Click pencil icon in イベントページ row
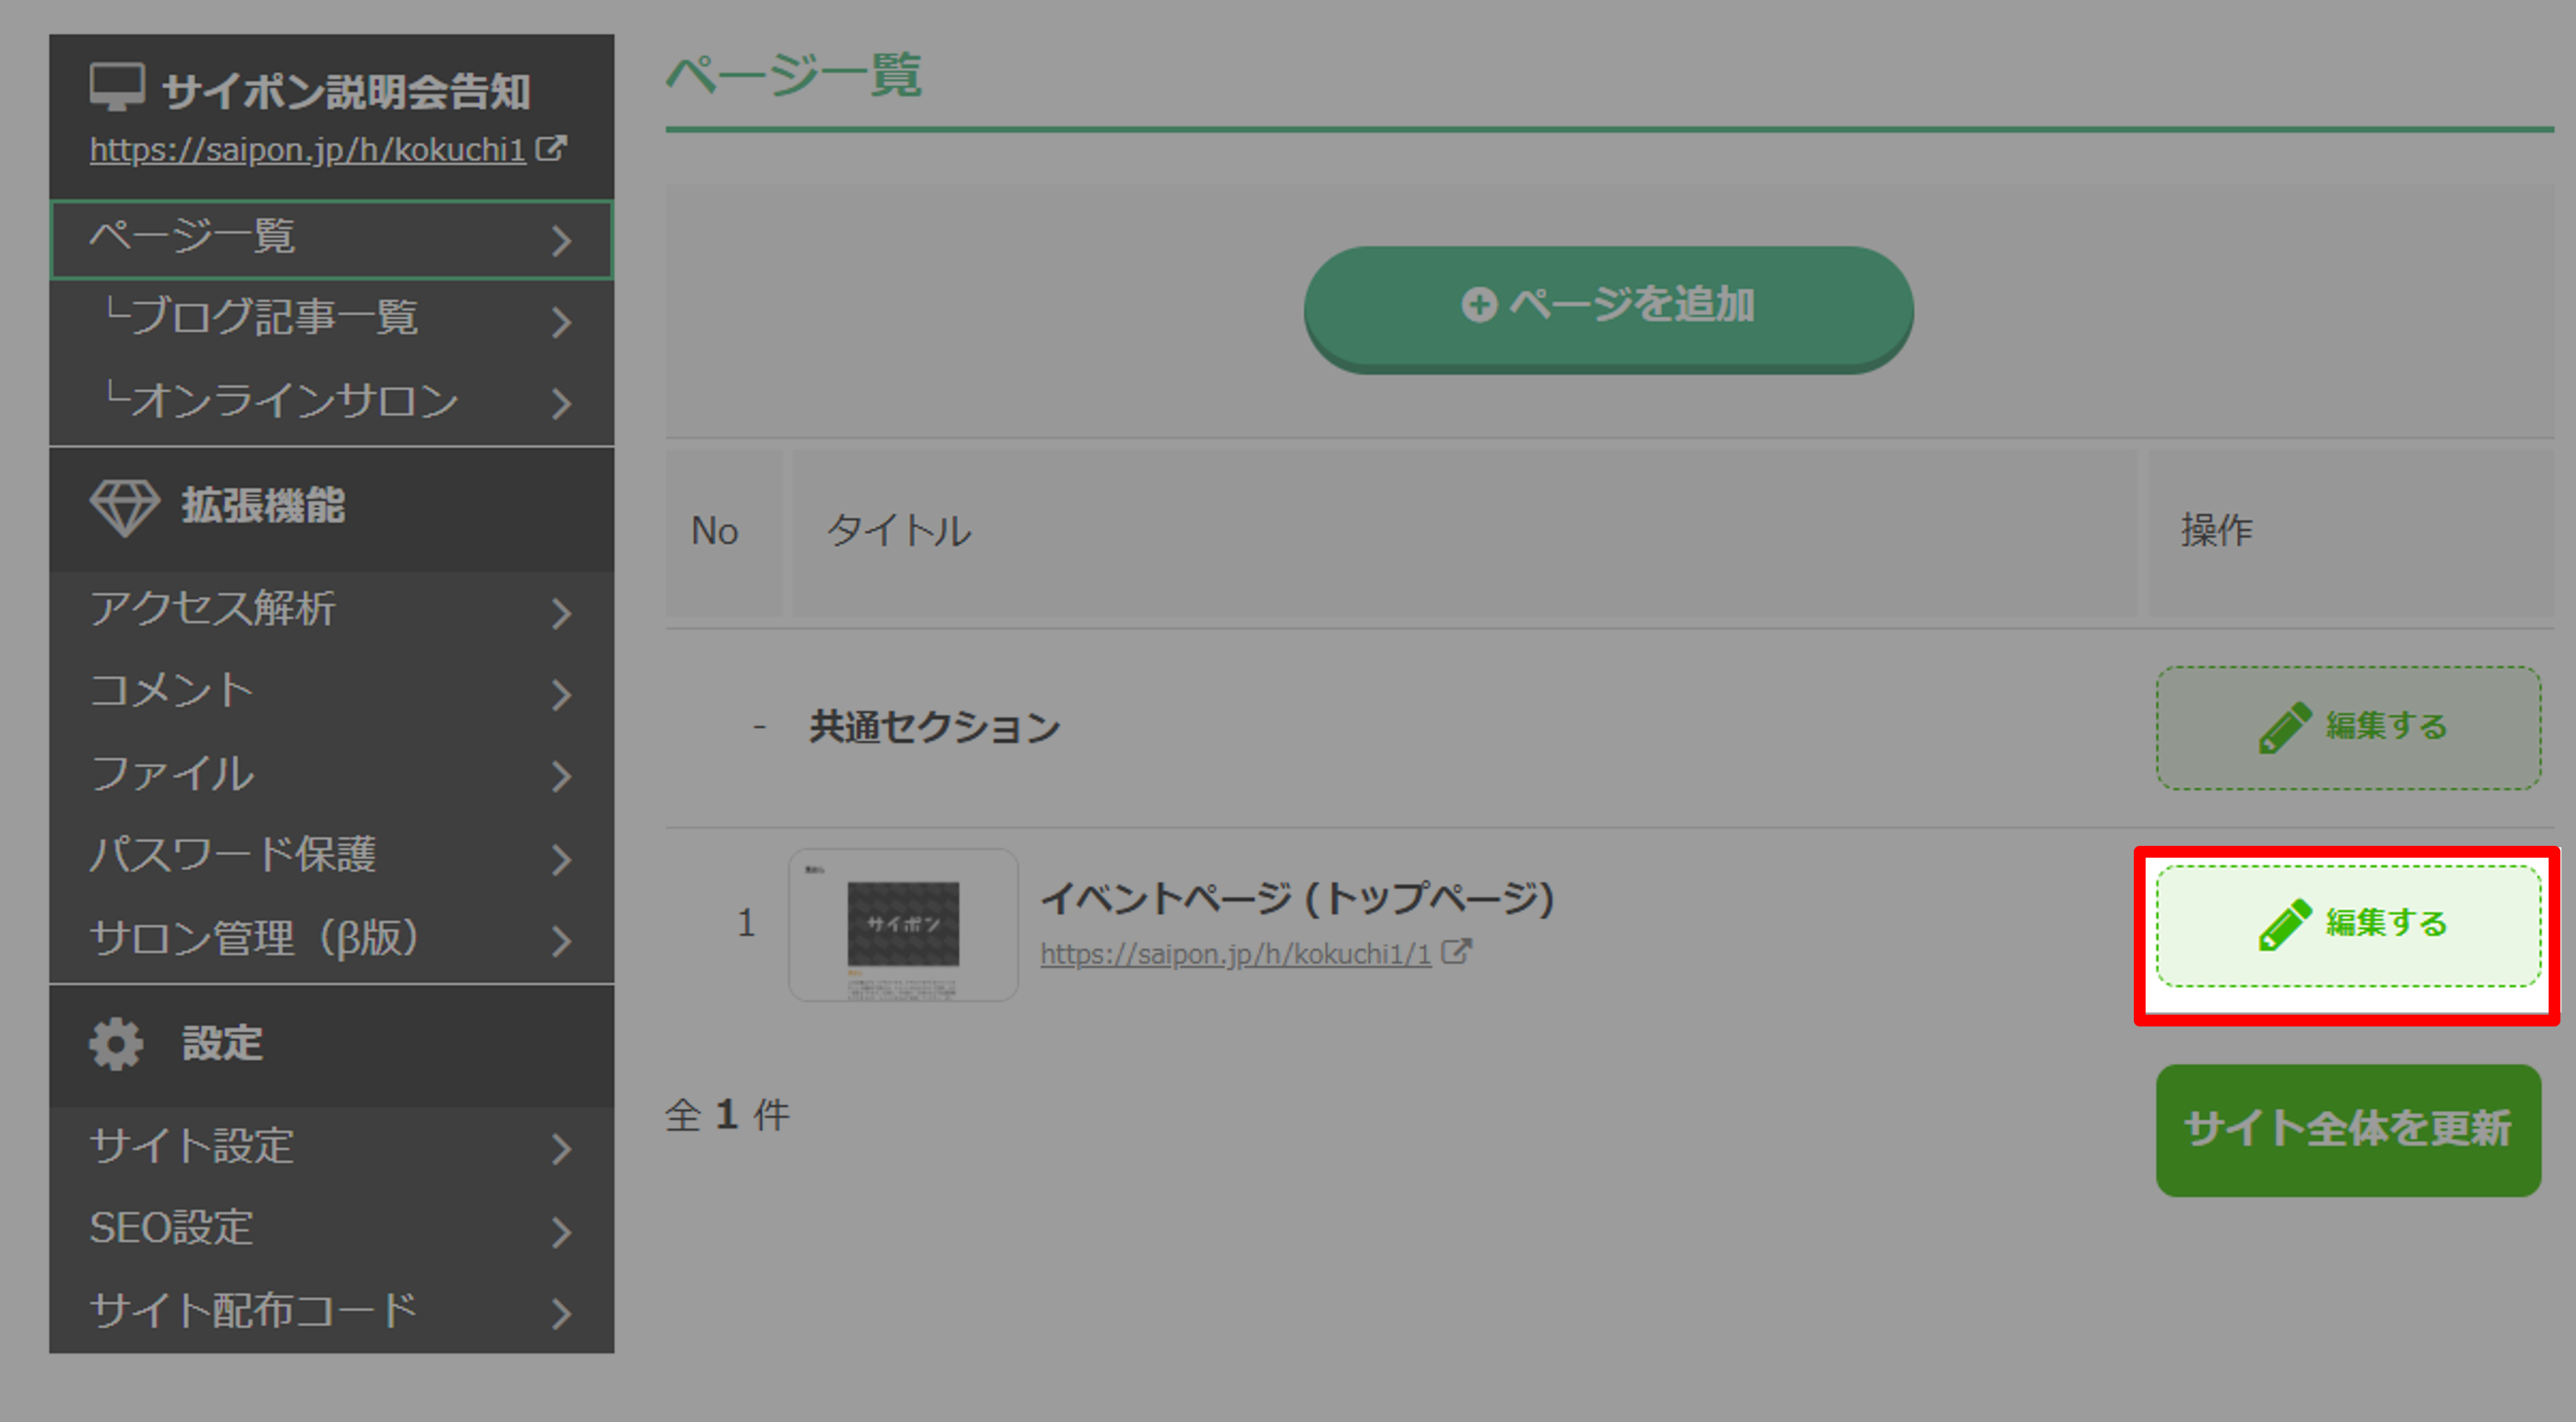Screen dimensions: 2576x1422 [x=2284, y=924]
